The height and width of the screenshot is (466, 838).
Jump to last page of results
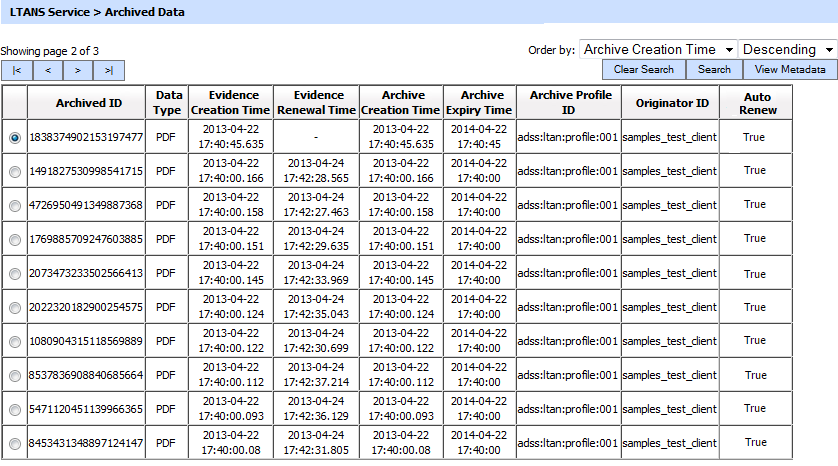(x=108, y=70)
